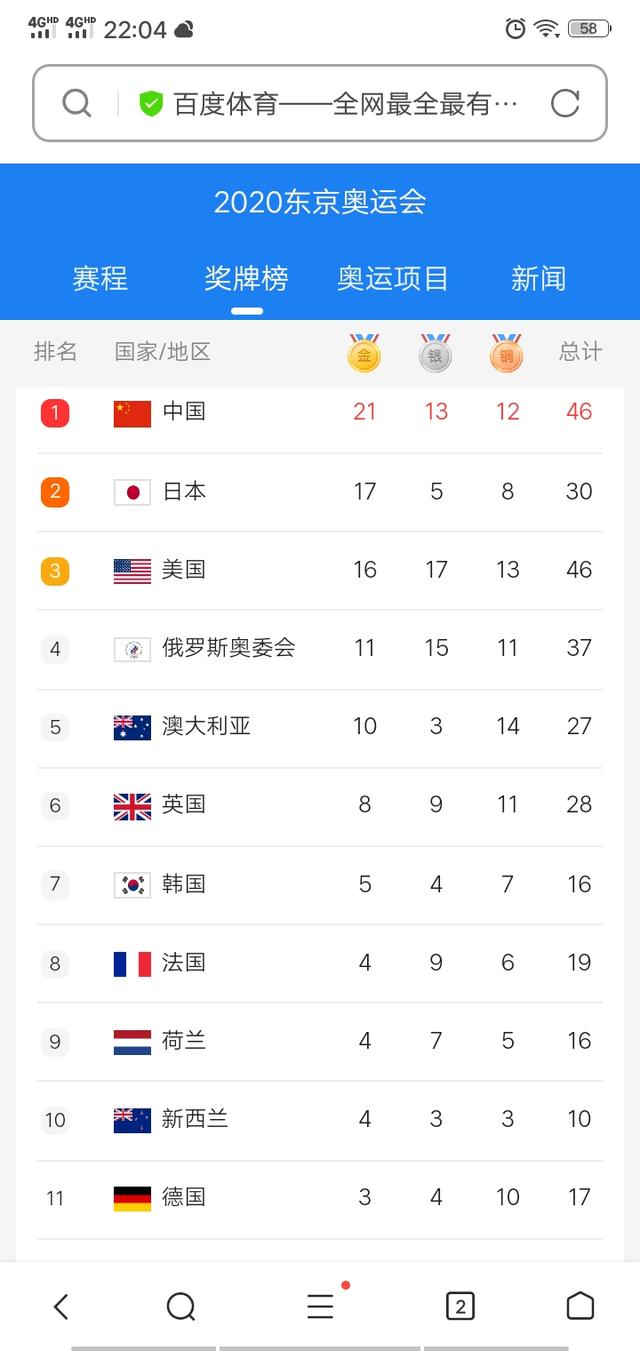Open 中国 medal details row

click(x=320, y=412)
